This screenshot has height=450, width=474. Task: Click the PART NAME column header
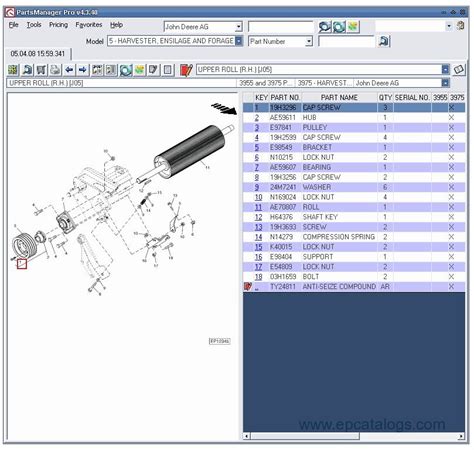click(339, 97)
